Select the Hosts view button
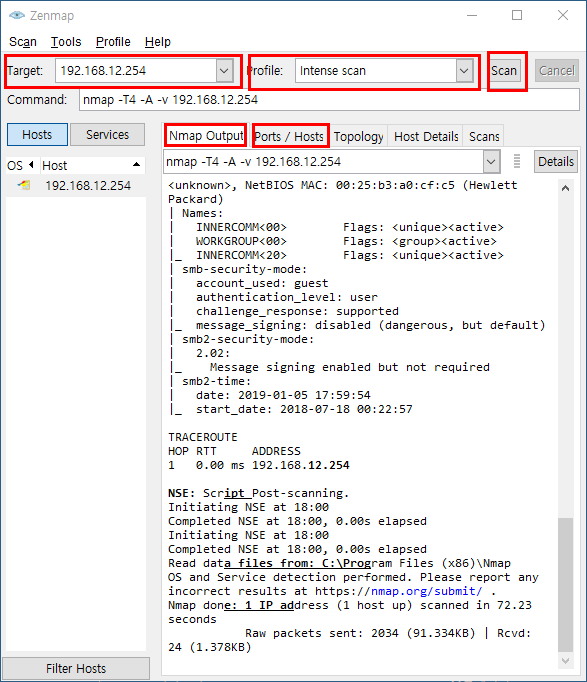The height and width of the screenshot is (682, 587). 37,134
